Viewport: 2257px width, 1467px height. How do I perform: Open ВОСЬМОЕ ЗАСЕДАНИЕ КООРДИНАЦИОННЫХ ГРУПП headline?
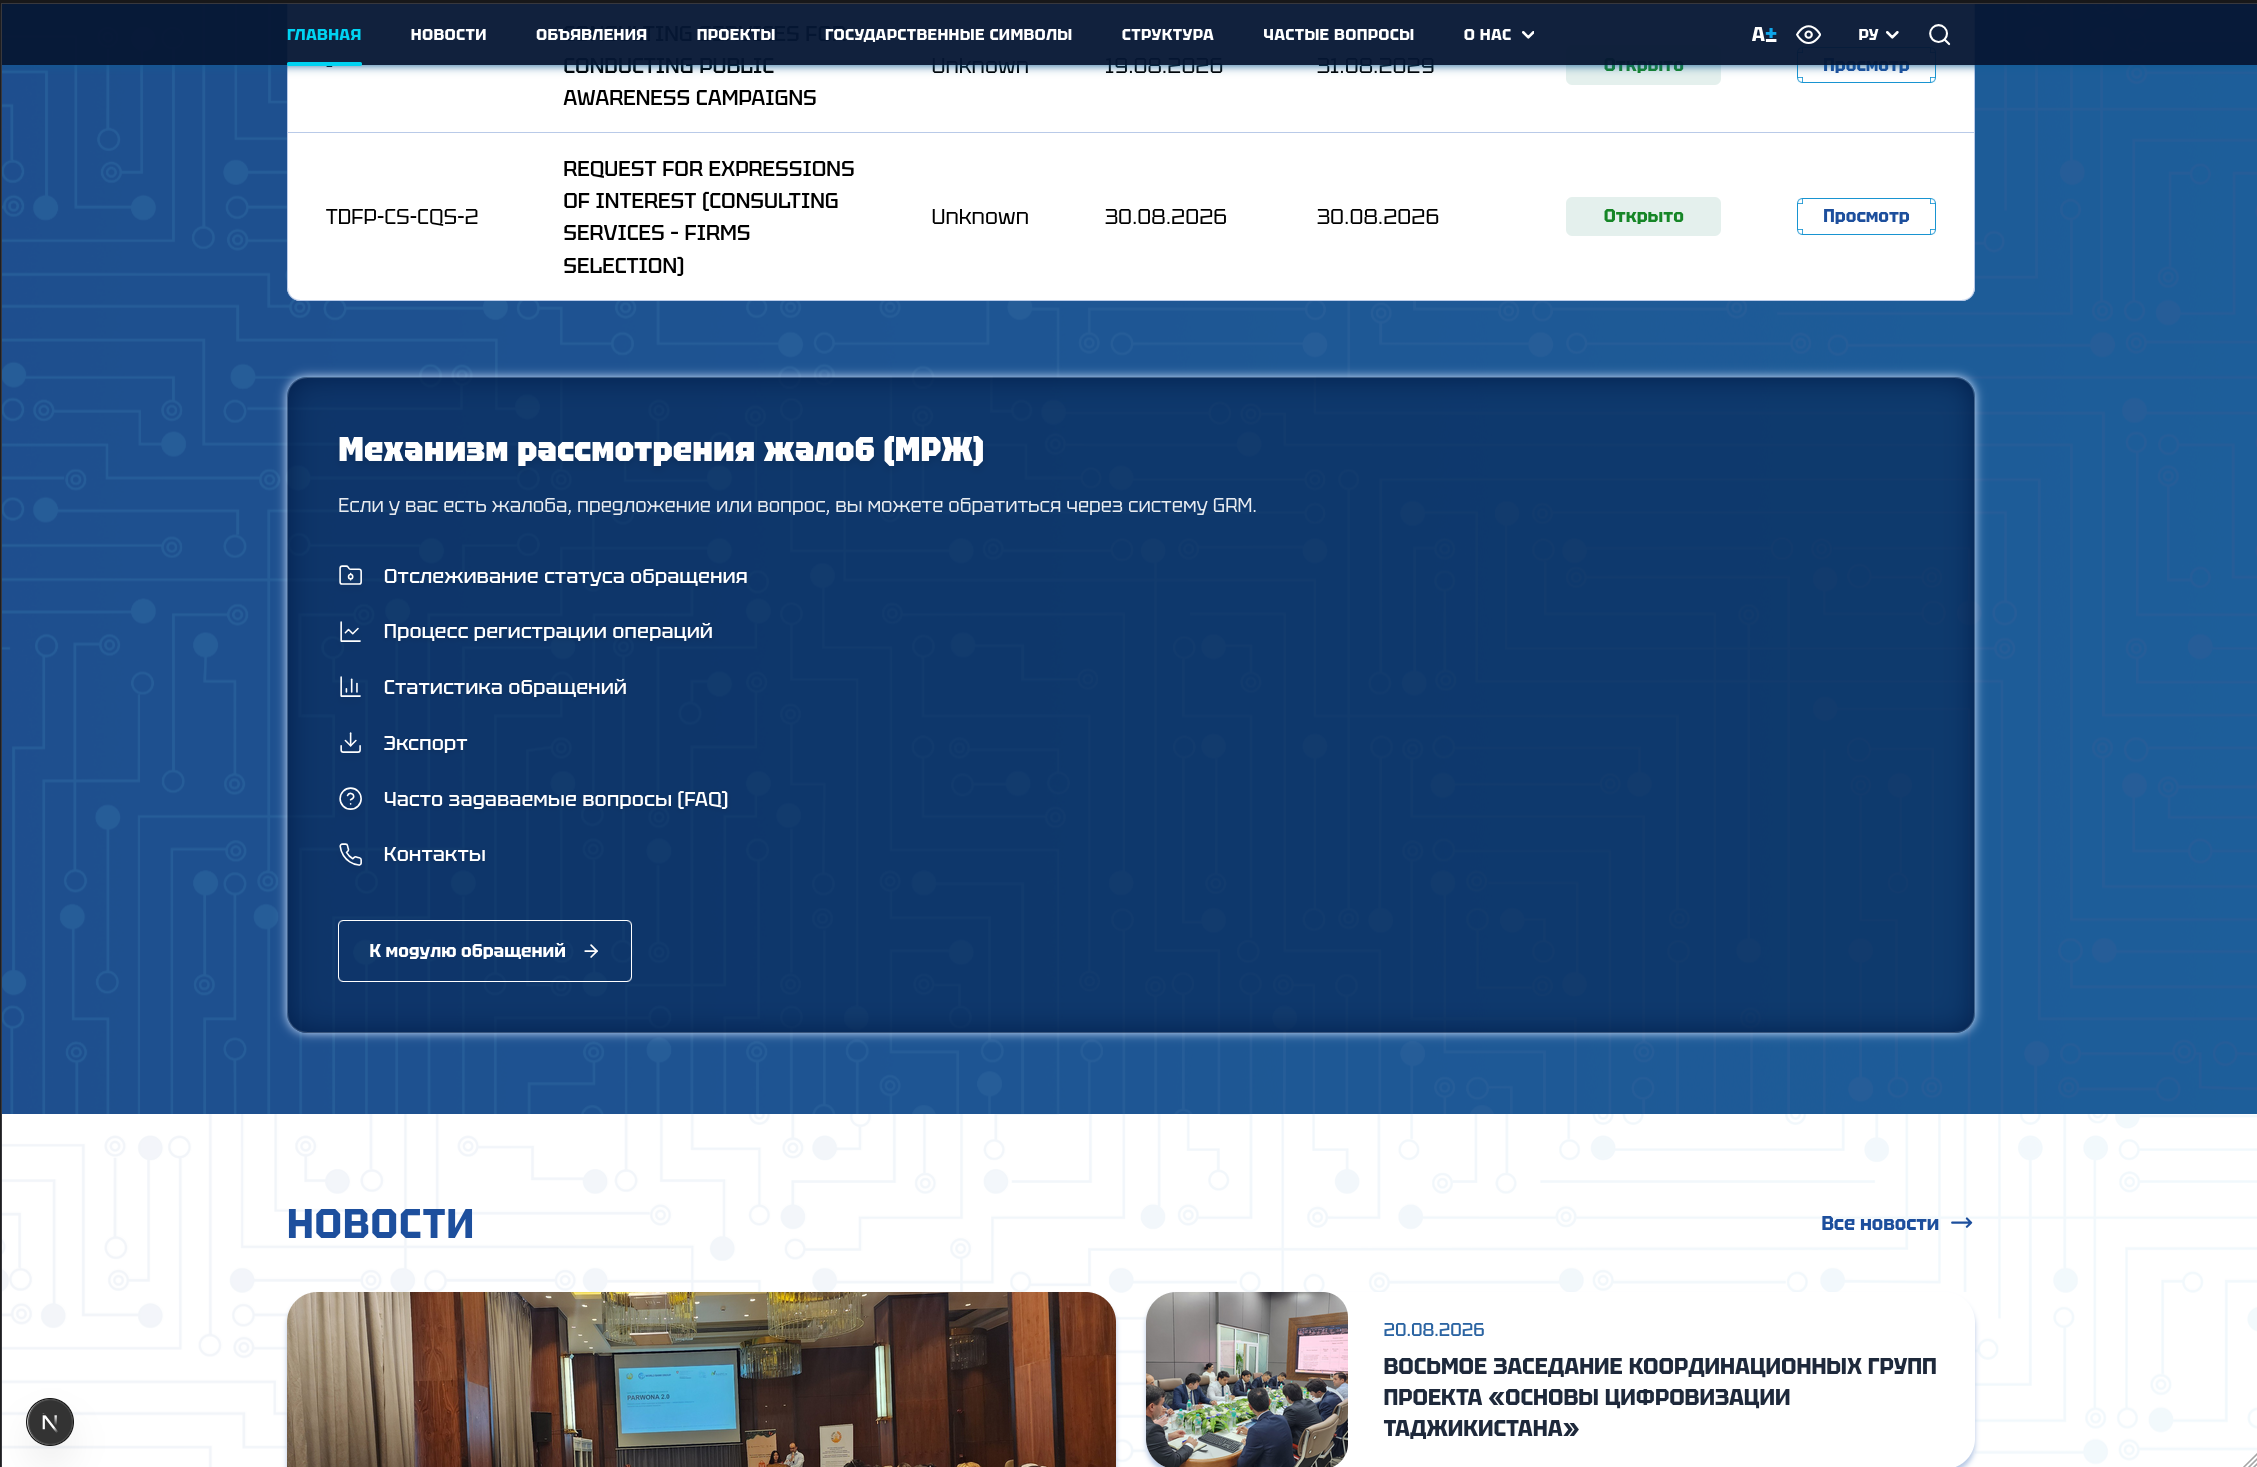pos(1660,1397)
